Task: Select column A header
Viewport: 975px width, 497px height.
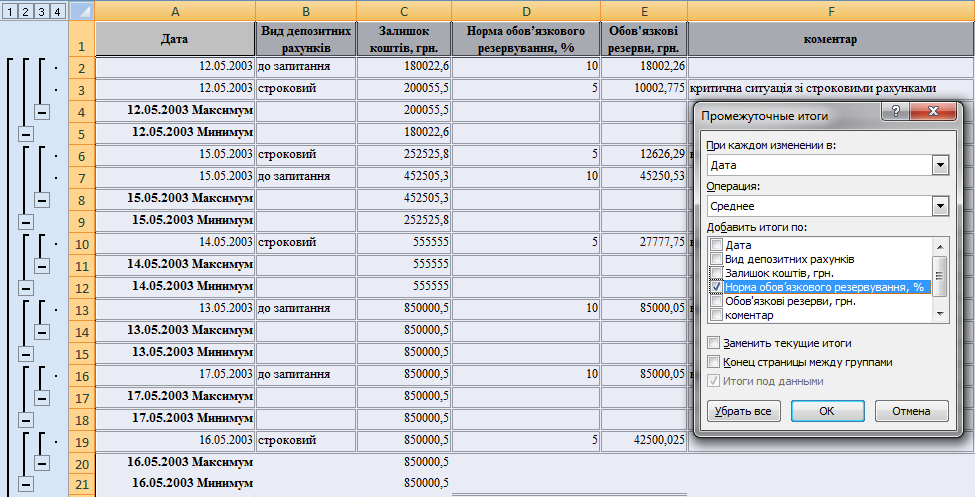Action: click(175, 11)
